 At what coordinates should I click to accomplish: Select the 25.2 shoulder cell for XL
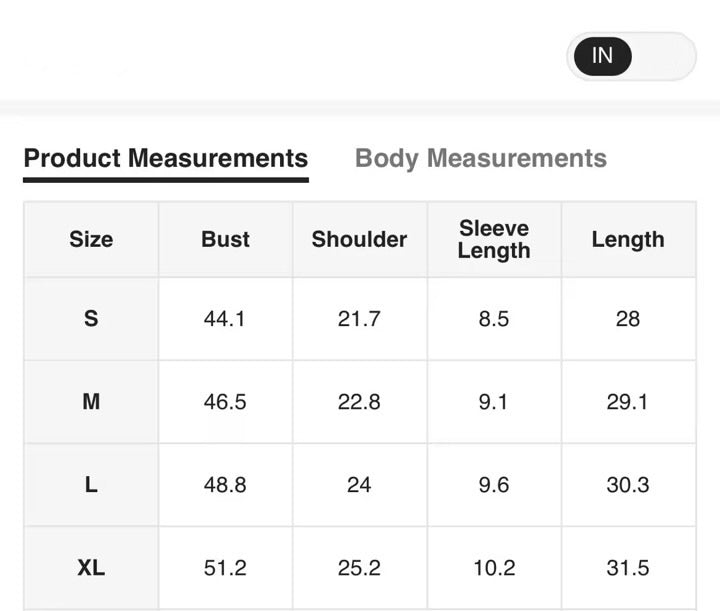[359, 568]
